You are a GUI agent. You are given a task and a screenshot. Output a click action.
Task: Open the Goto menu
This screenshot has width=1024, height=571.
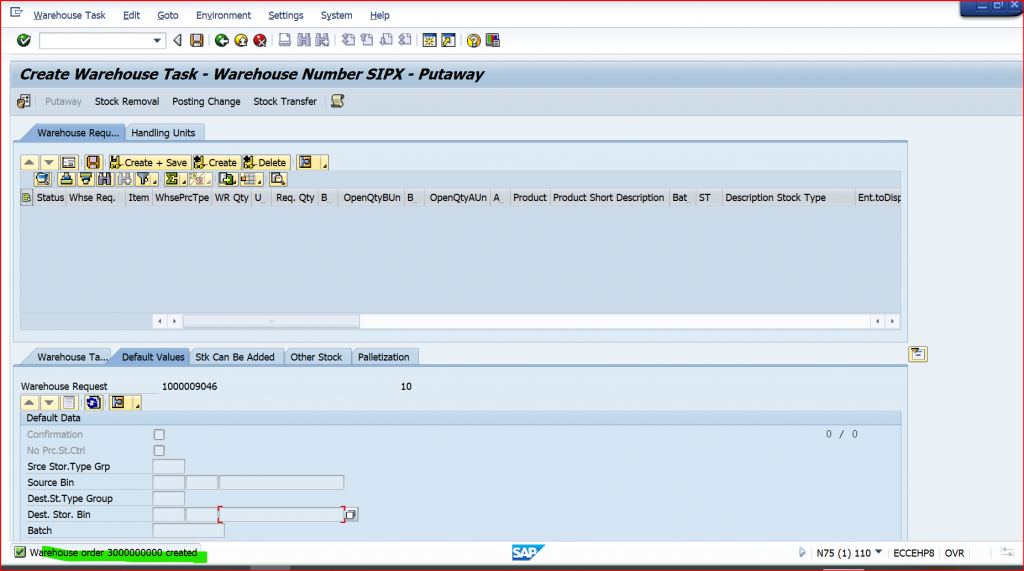168,15
